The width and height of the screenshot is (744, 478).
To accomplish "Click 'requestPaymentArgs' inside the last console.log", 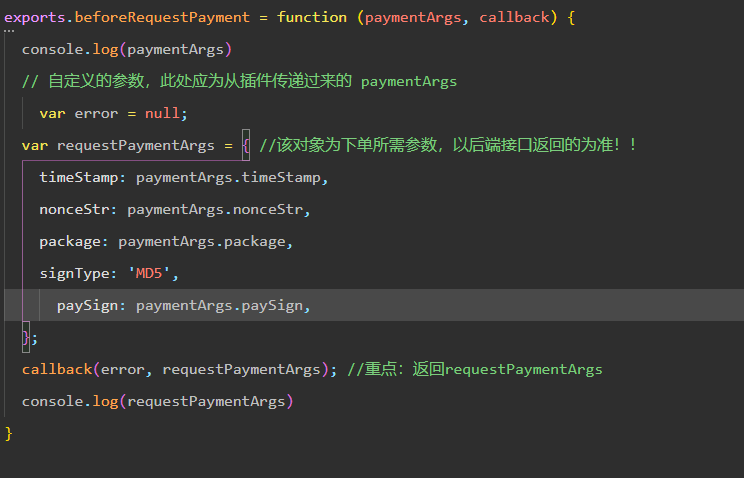I will click(206, 402).
